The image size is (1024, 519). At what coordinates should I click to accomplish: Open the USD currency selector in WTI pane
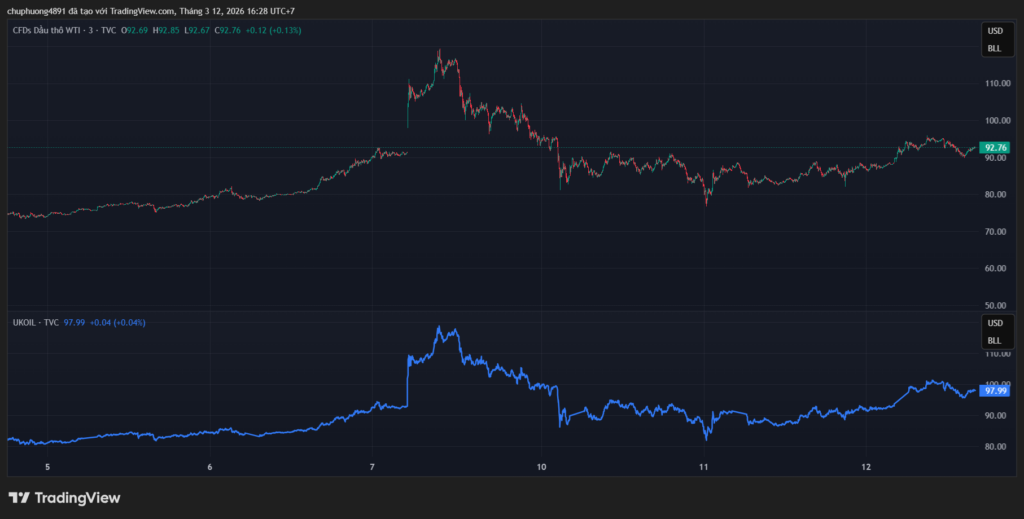(x=994, y=32)
